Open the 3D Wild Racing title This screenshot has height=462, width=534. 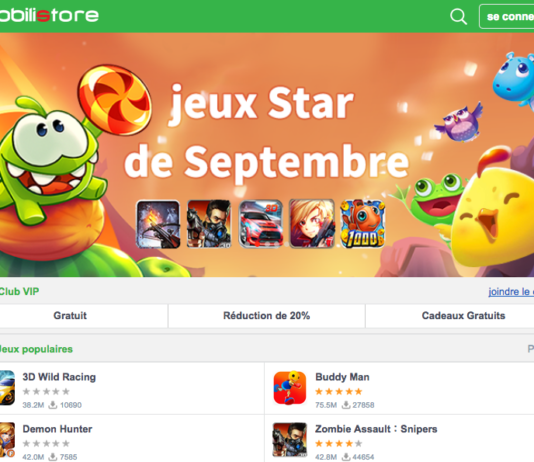click(x=59, y=377)
